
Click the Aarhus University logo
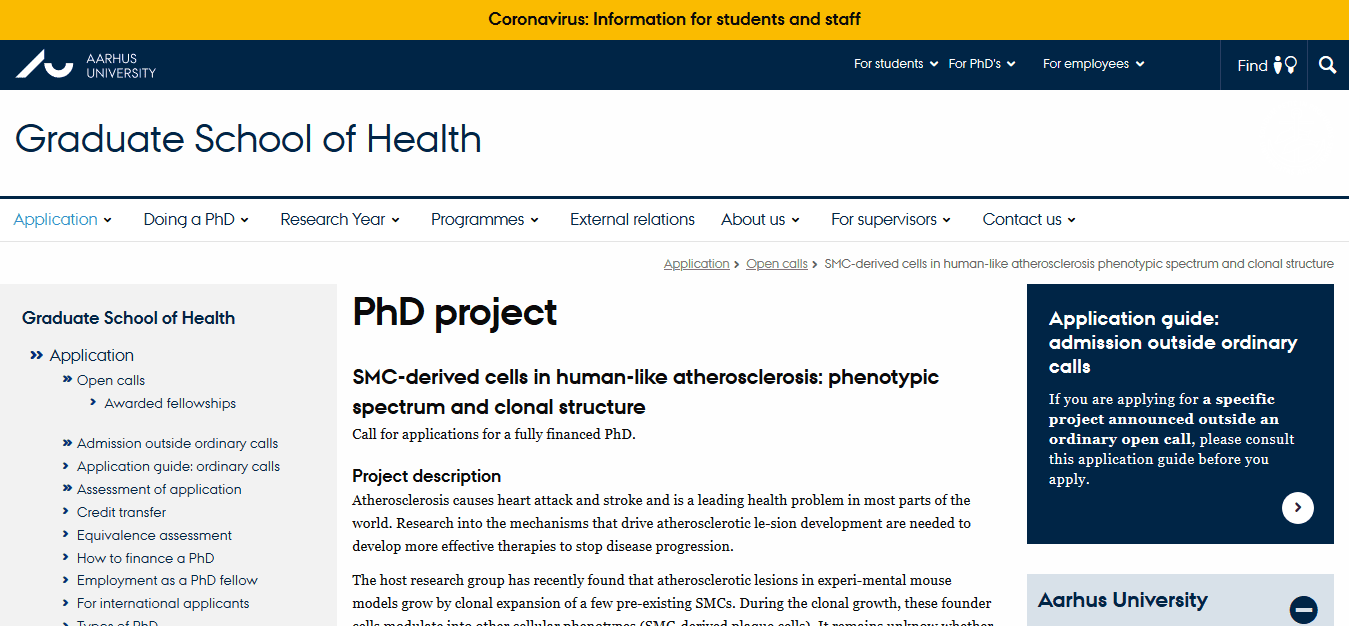point(86,65)
